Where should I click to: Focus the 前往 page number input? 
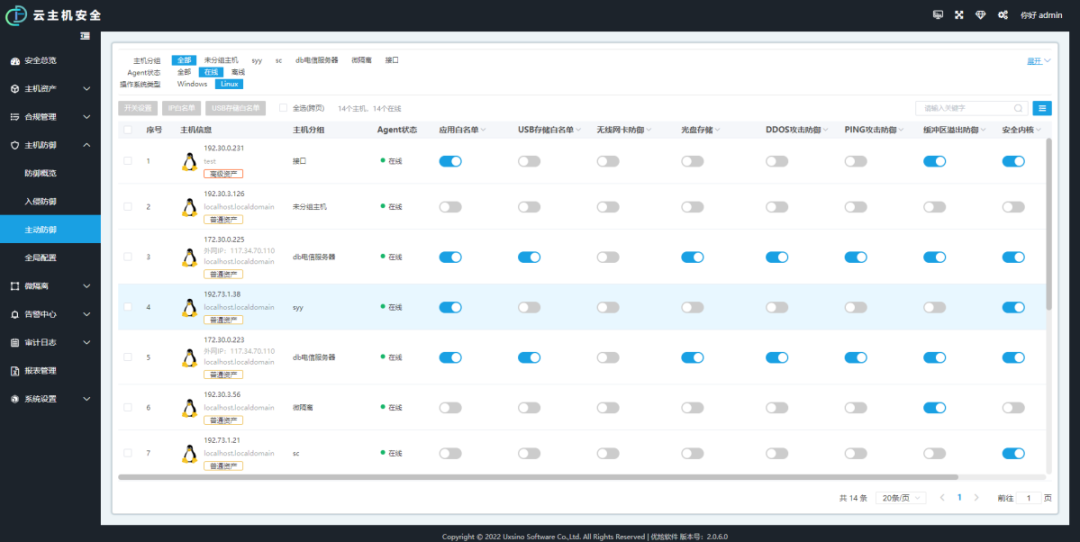pos(1029,498)
